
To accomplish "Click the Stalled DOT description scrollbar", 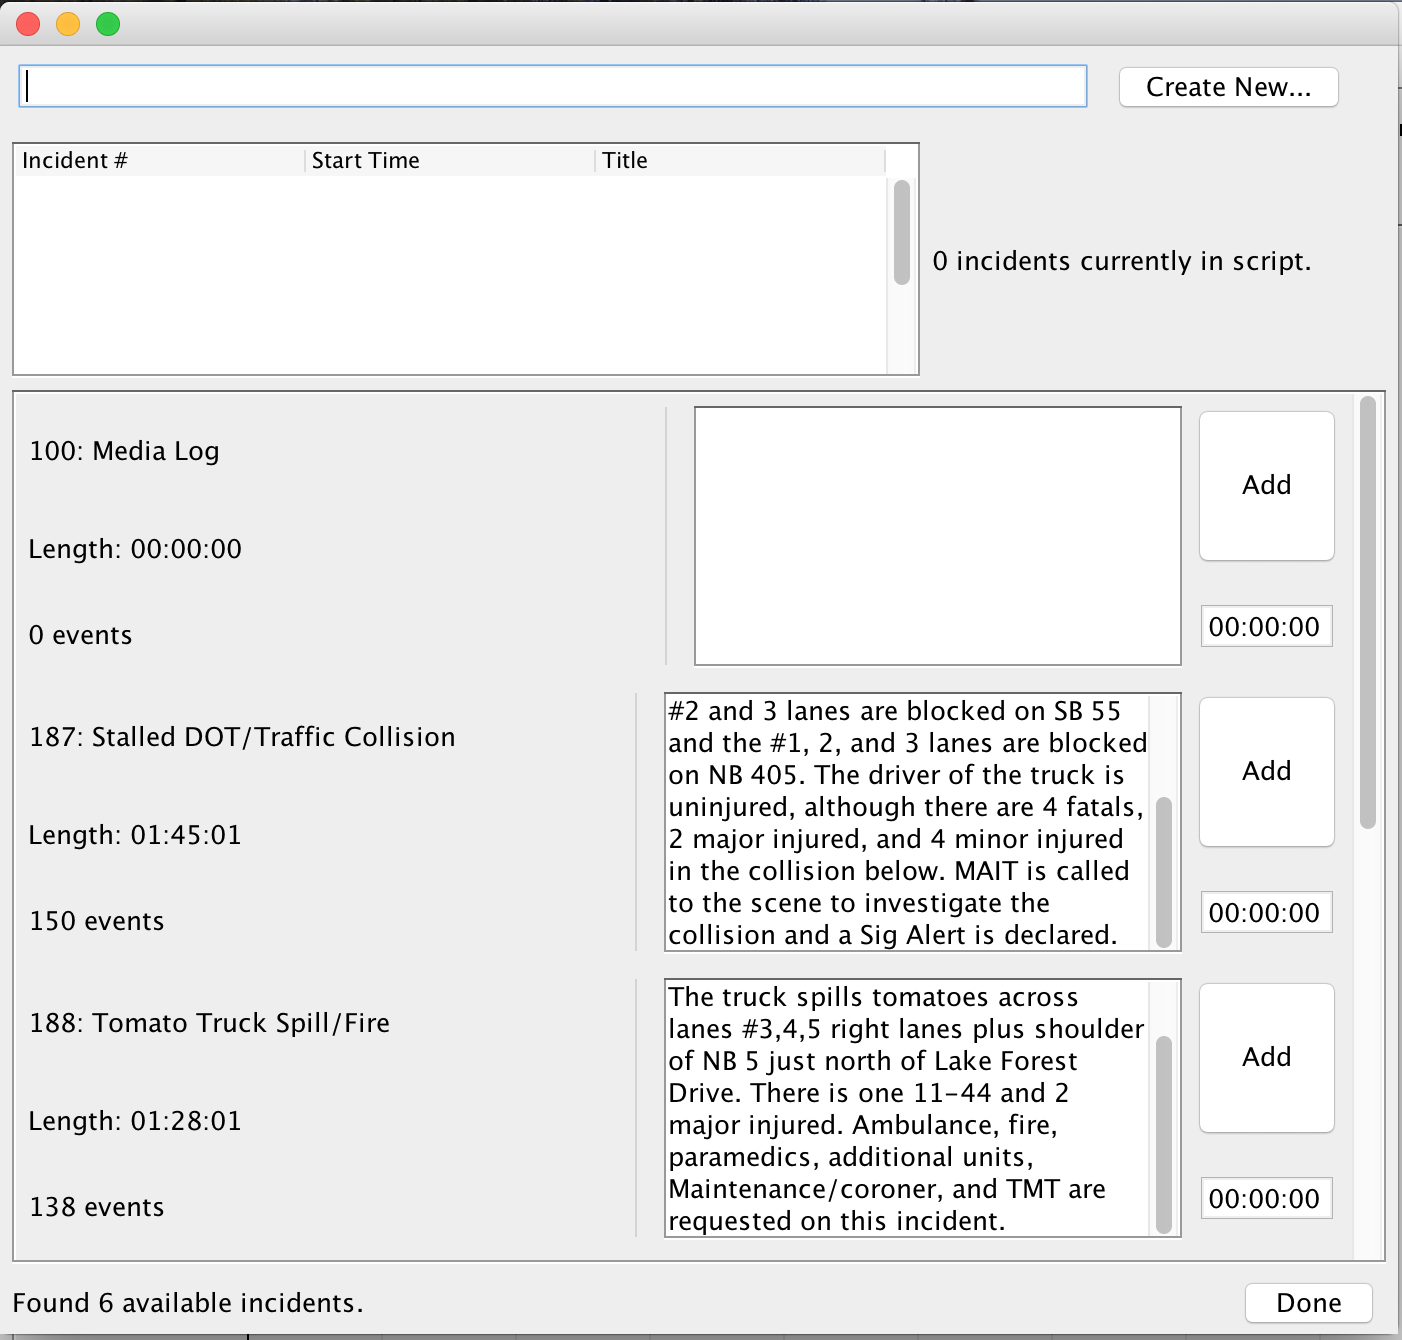I will coord(1164,872).
